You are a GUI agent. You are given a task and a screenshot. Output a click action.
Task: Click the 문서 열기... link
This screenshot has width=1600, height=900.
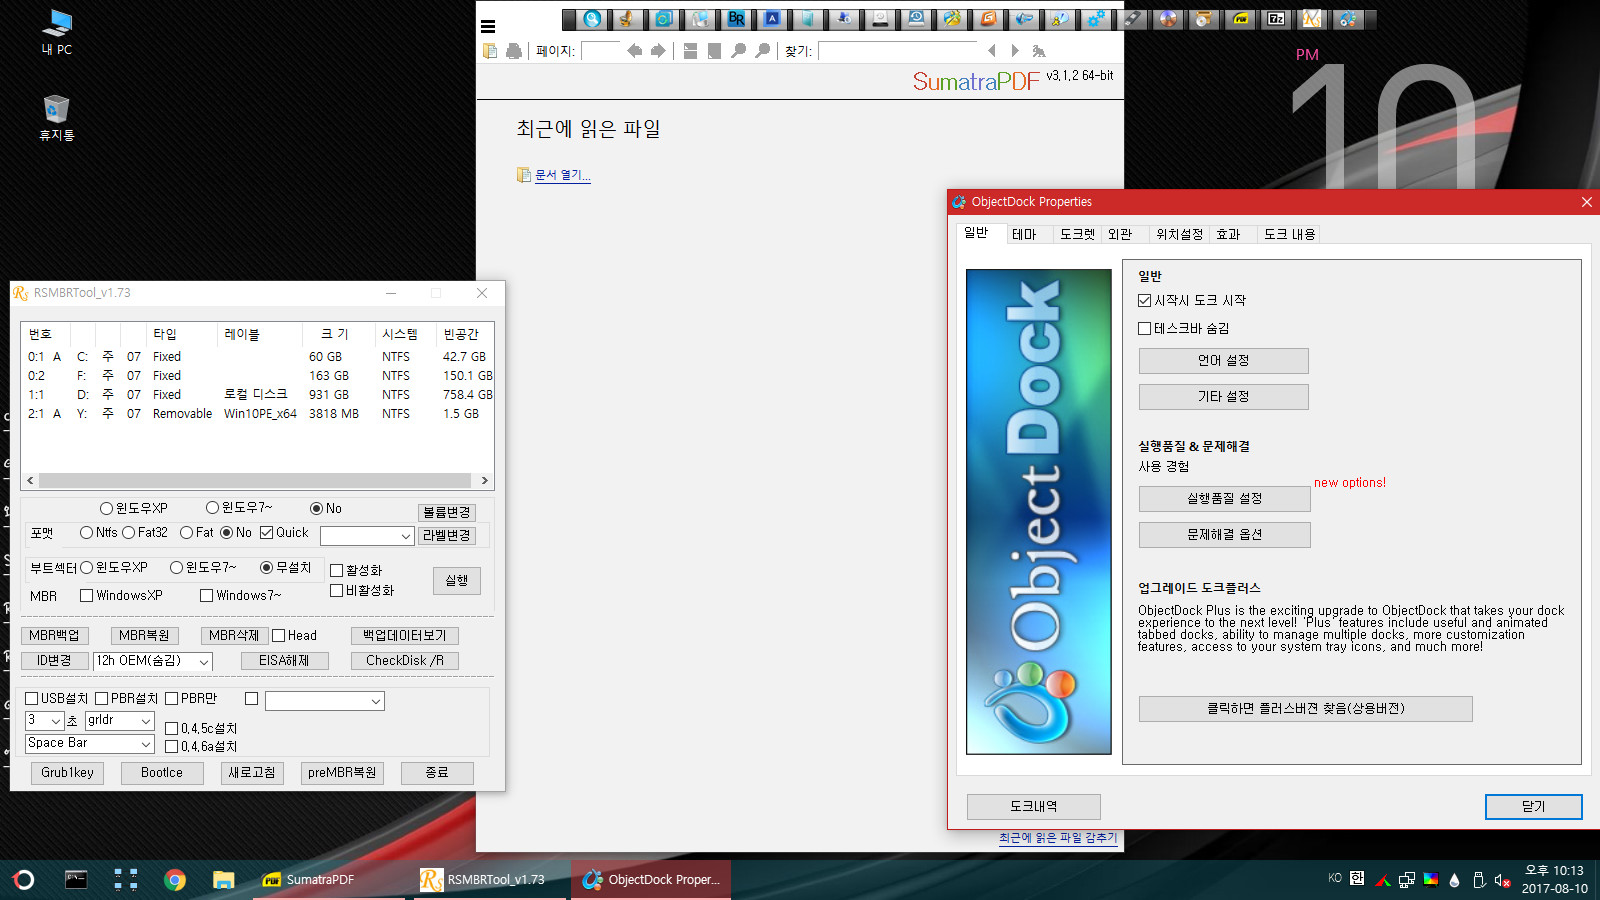(x=563, y=176)
